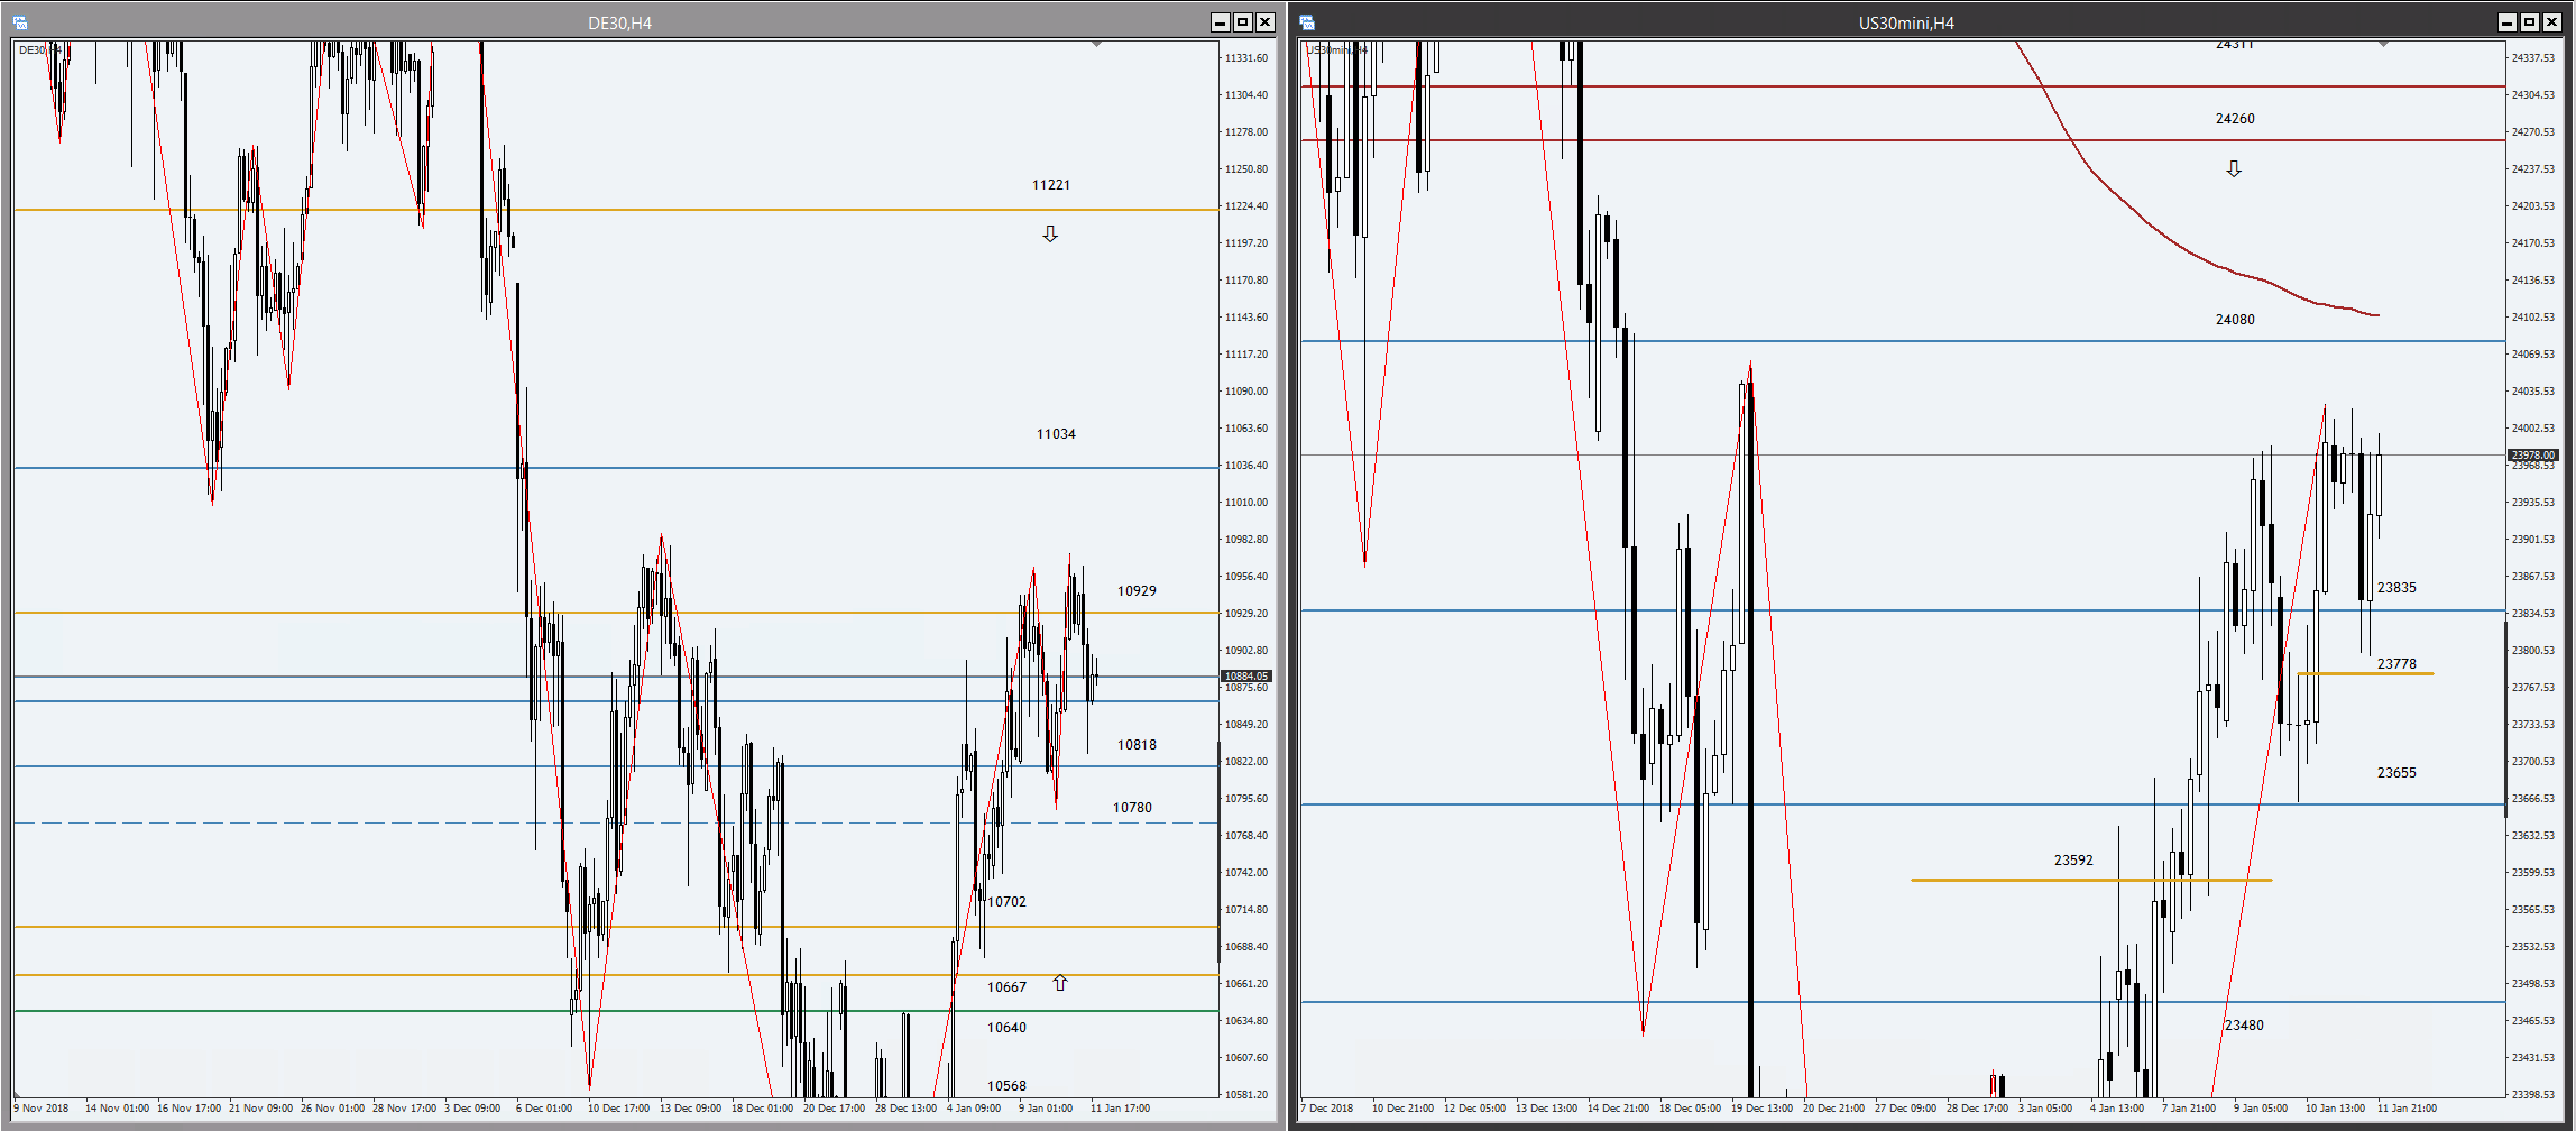Select the 11221 text label in DE30 chart

(x=1051, y=185)
